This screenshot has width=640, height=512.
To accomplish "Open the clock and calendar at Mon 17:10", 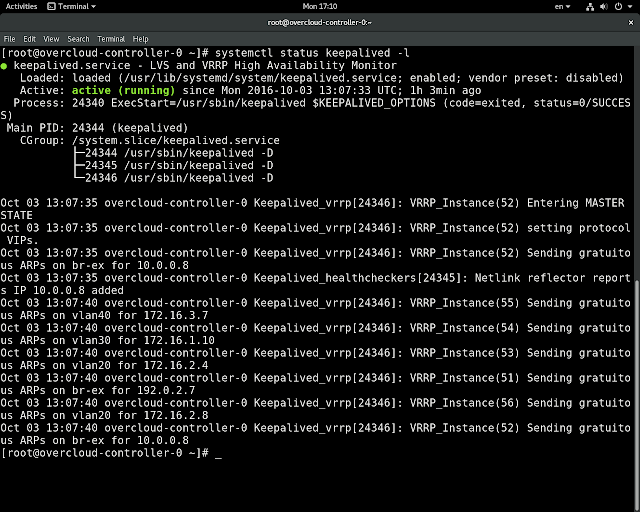I will (x=320, y=6).
